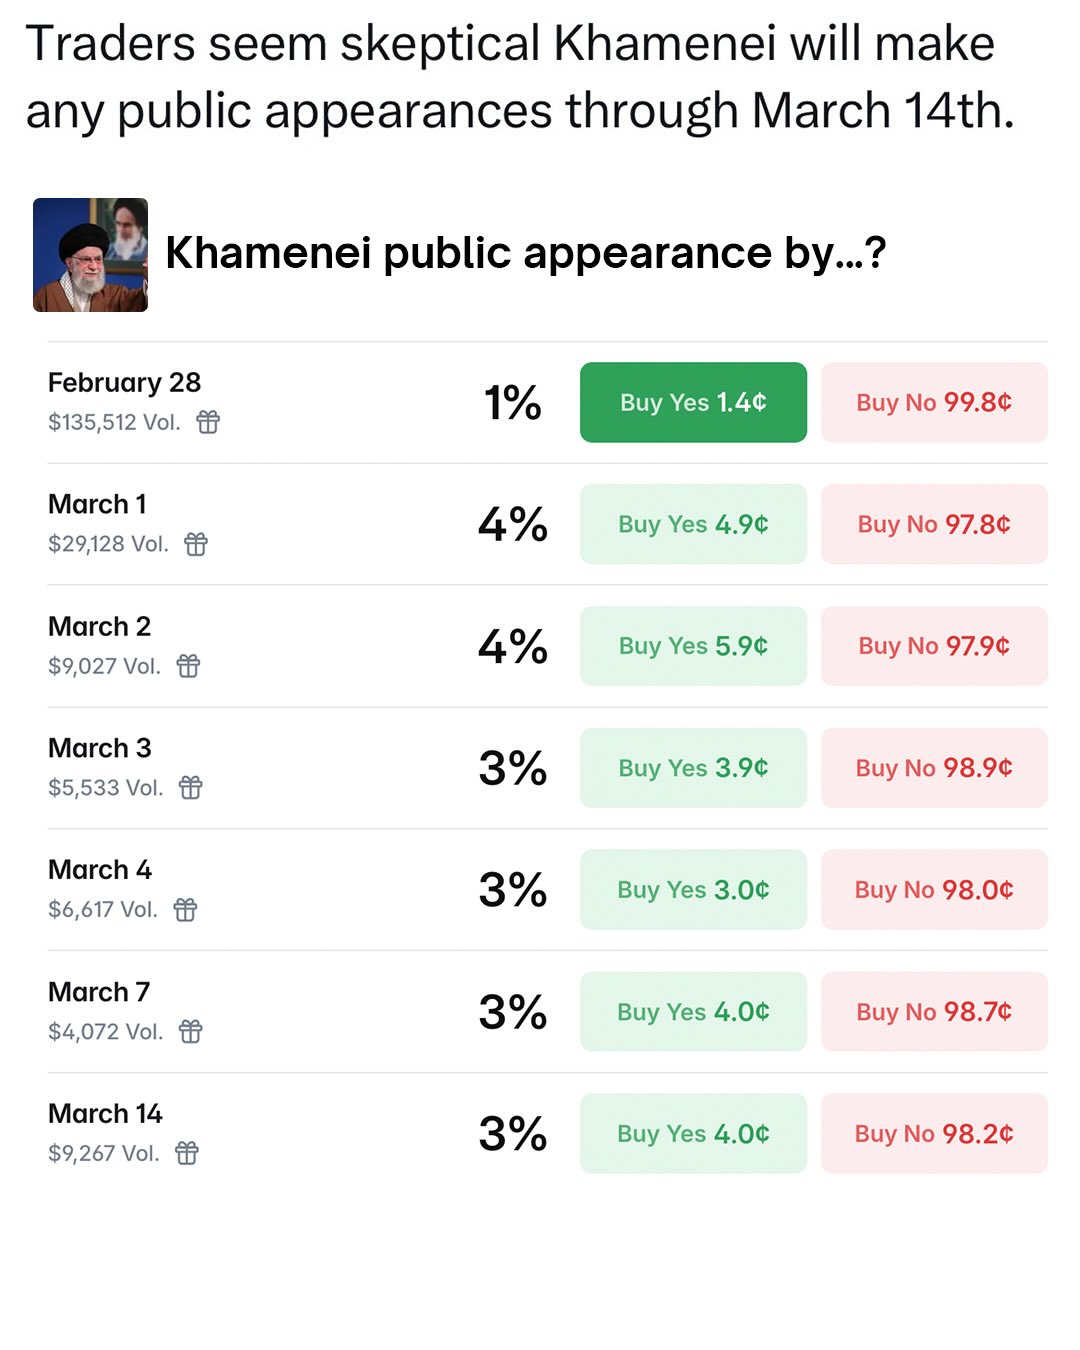Choose Buy Yes 3.9¢ for March 3

click(x=693, y=768)
